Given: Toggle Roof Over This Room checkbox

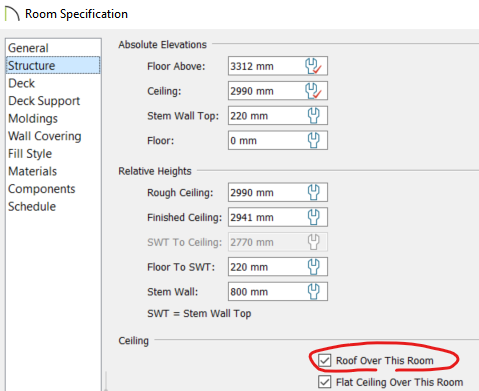Looking at the screenshot, I should (x=324, y=360).
